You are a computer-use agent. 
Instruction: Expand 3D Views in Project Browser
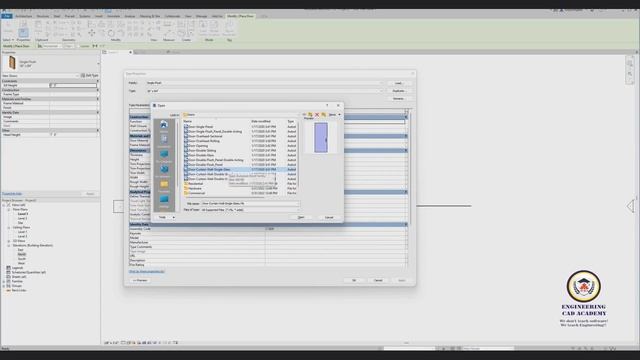9,241
